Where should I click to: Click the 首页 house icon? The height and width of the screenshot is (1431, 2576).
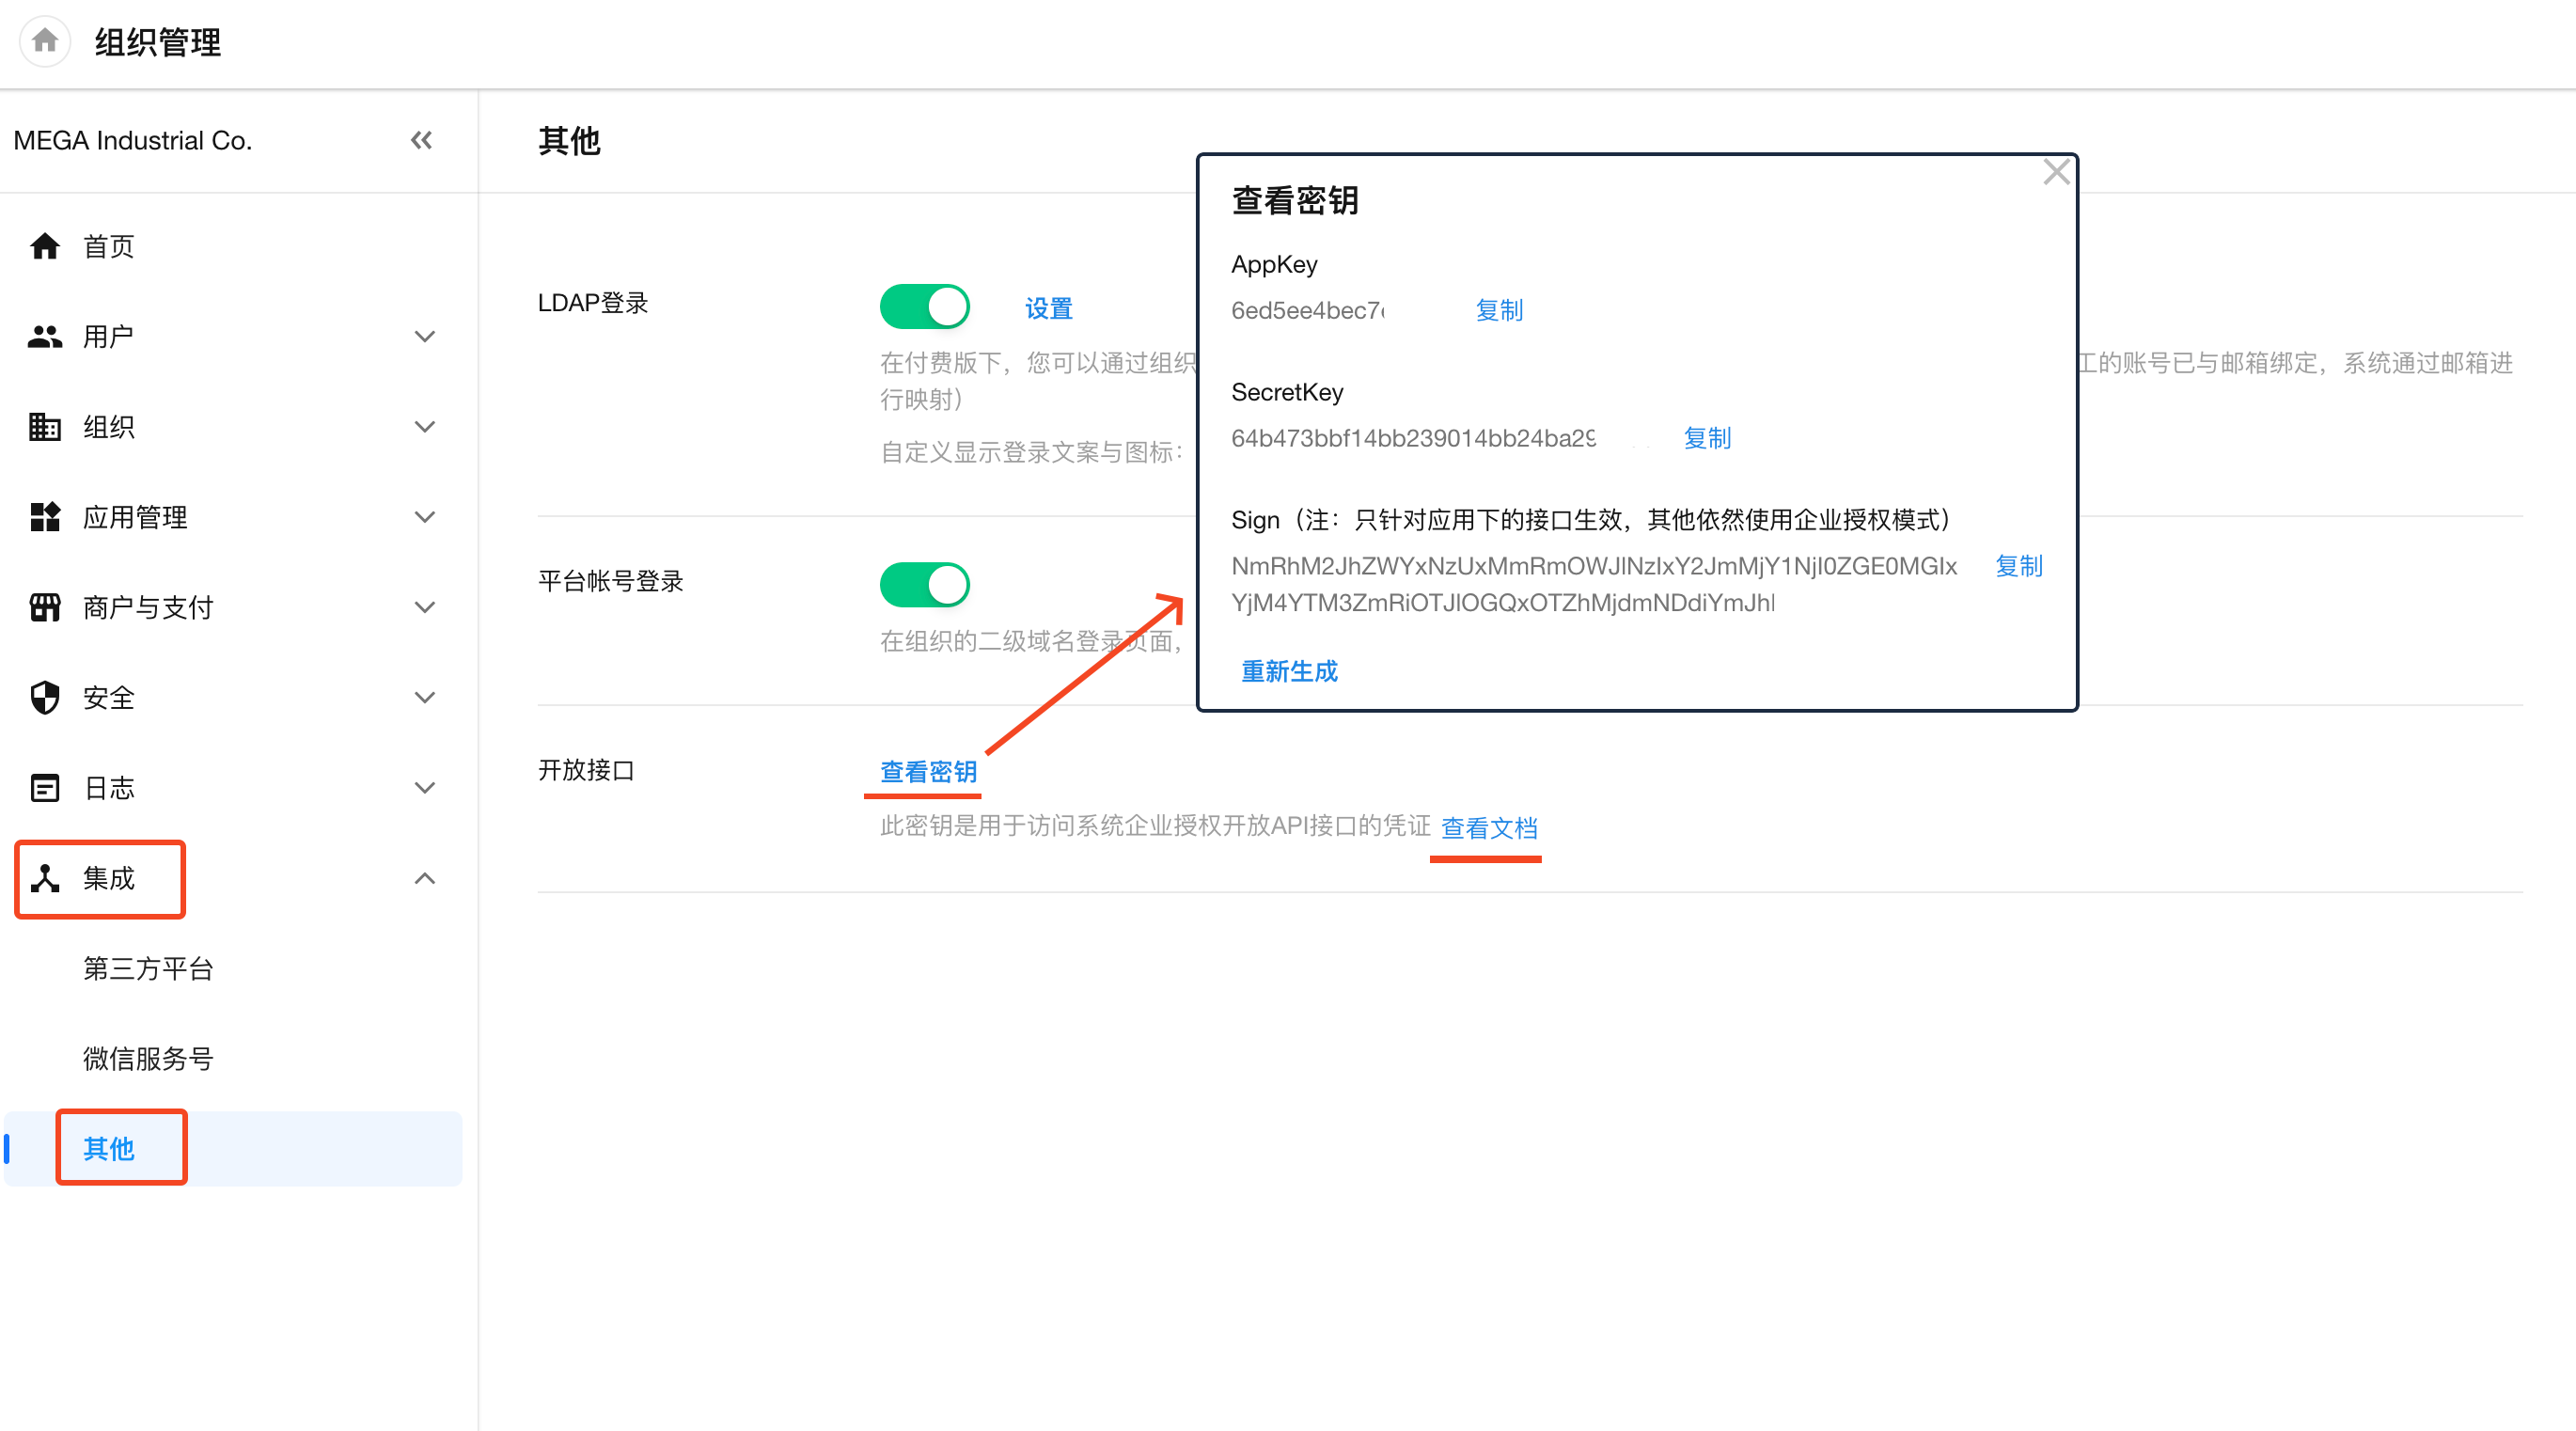coord(45,246)
